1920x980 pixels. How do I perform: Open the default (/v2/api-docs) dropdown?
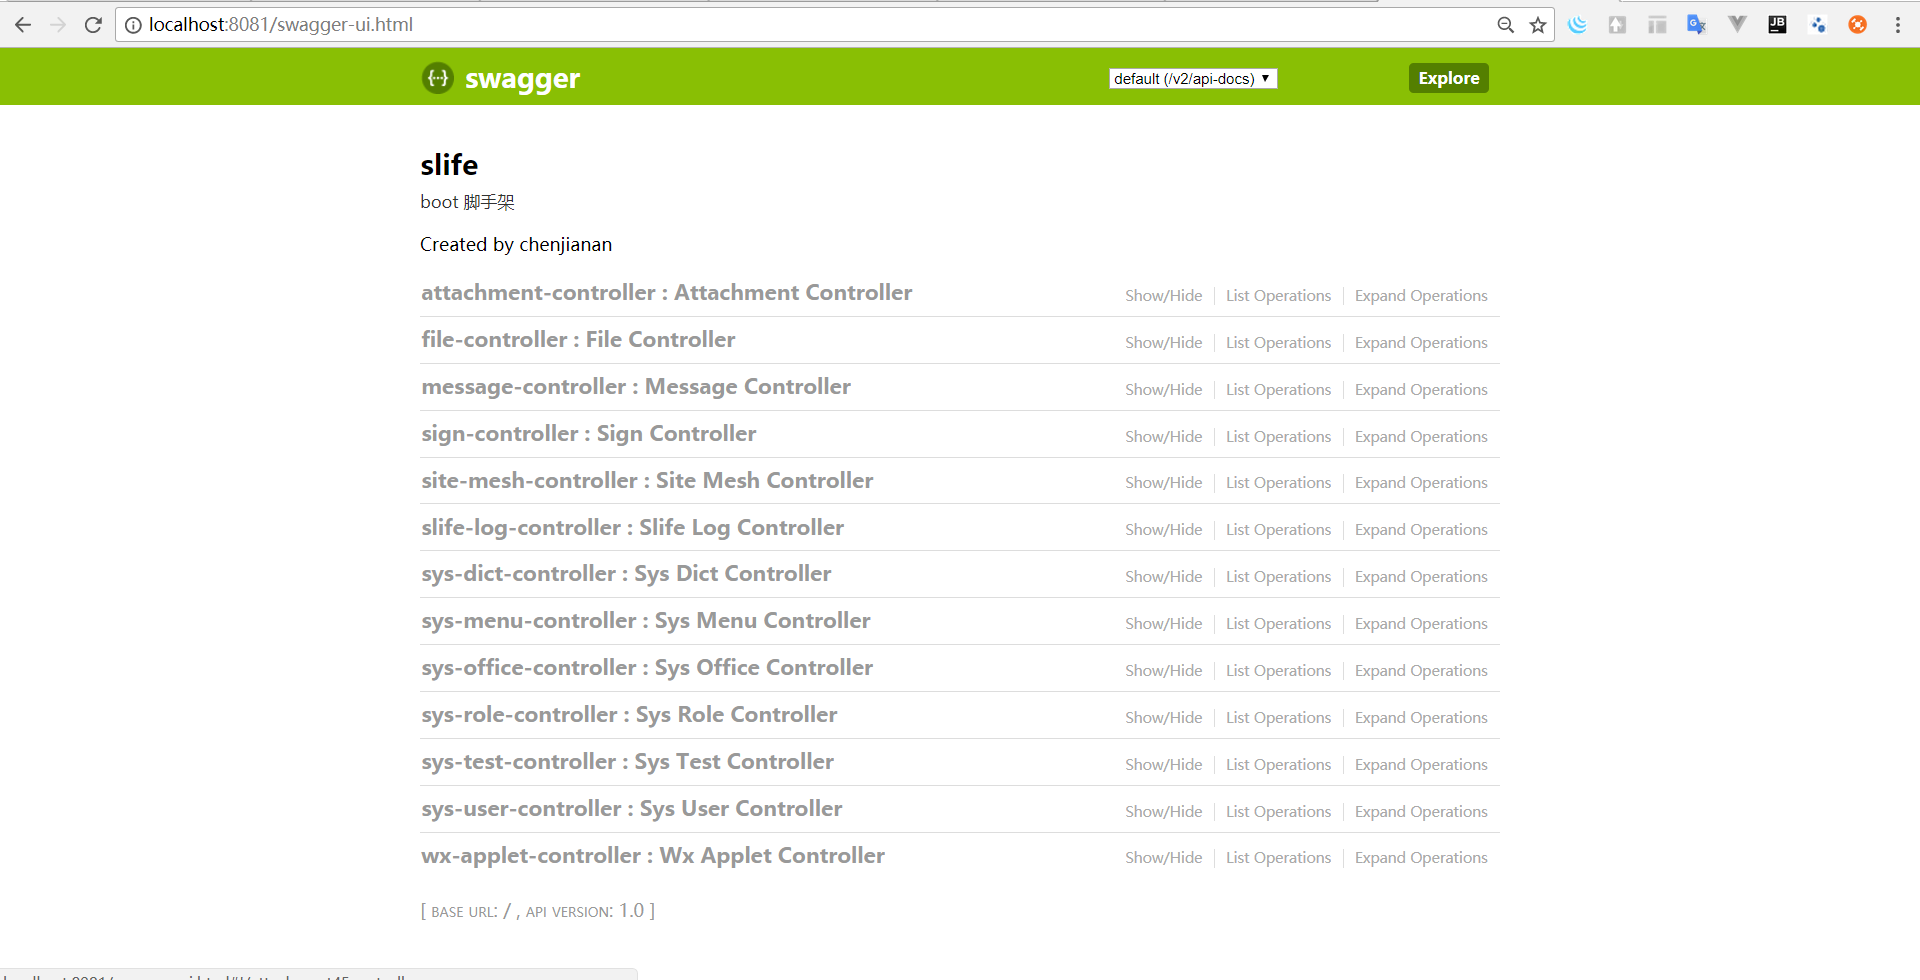pyautogui.click(x=1193, y=78)
